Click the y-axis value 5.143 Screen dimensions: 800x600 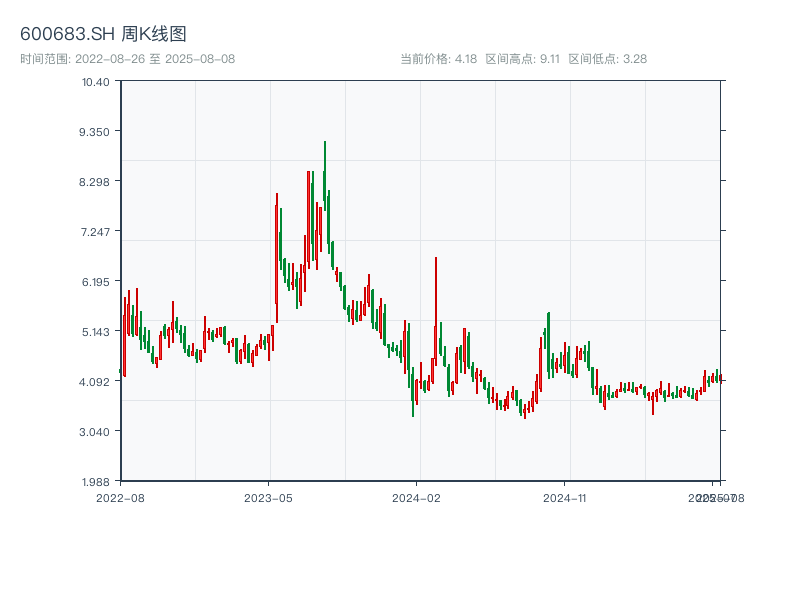point(95,332)
